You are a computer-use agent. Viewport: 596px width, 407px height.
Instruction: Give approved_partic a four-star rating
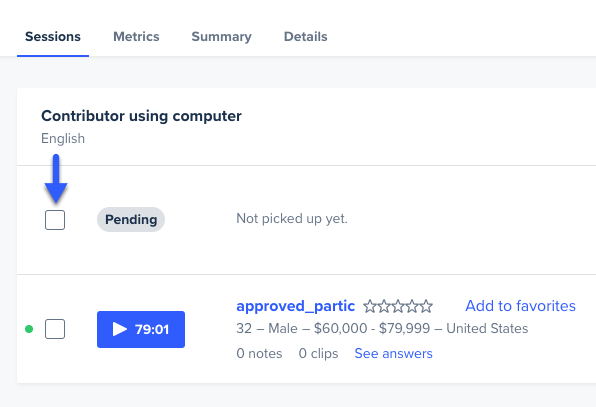(x=412, y=306)
